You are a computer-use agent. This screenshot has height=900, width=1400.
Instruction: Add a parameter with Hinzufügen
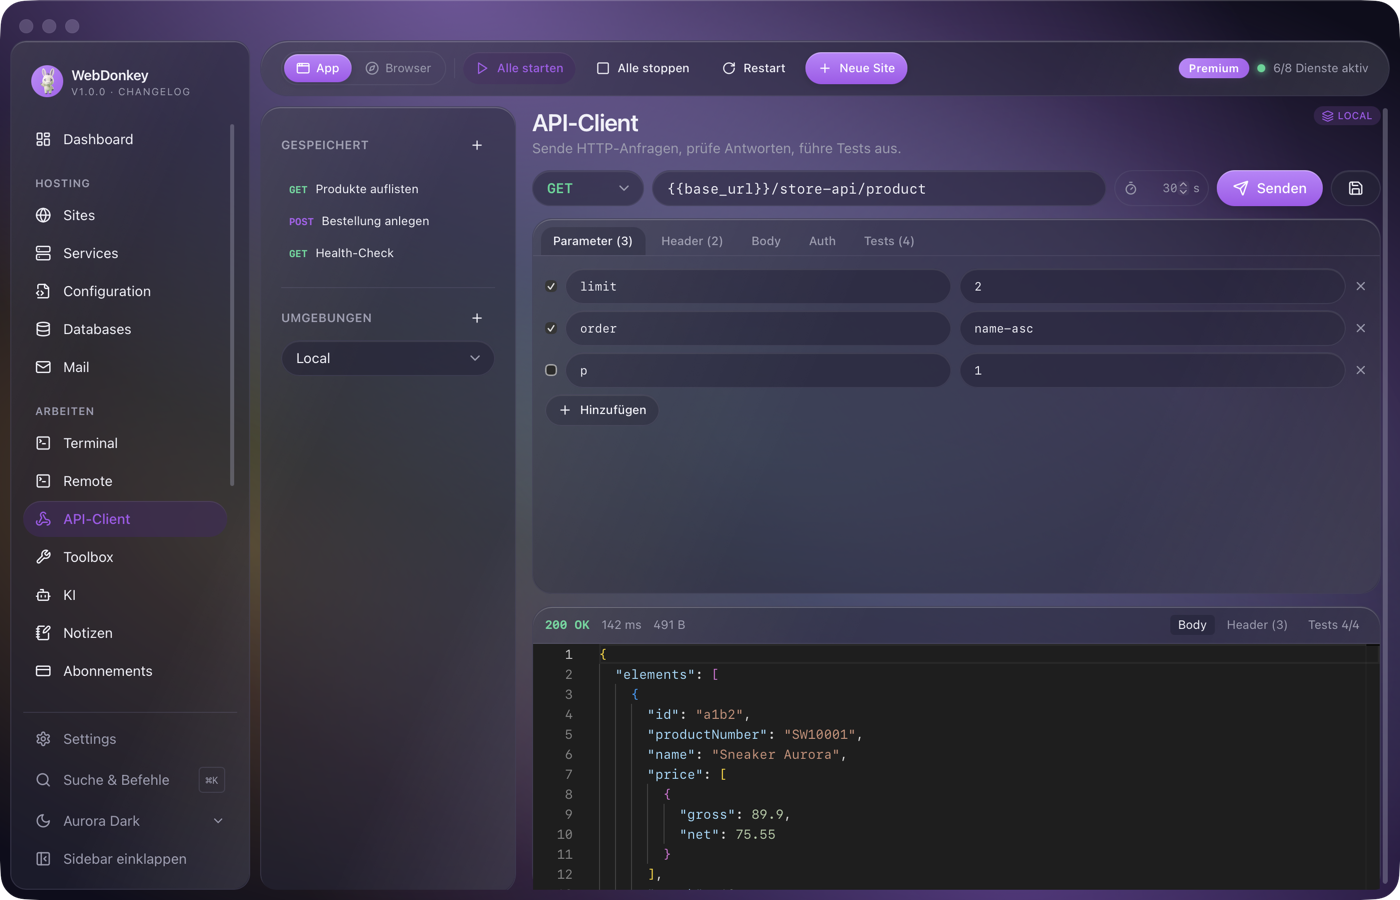(x=603, y=410)
